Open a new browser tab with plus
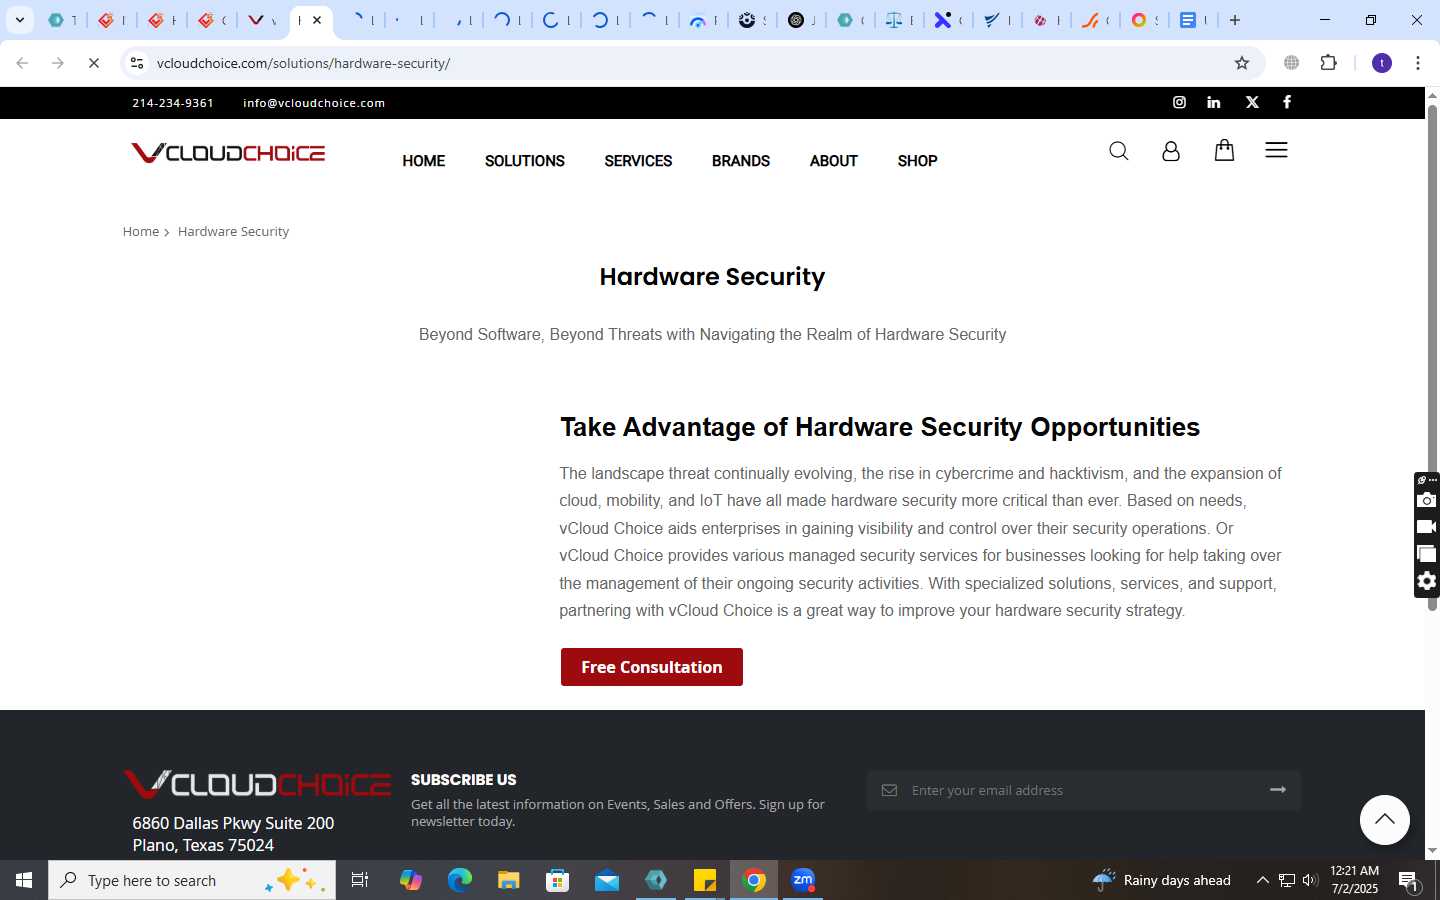The height and width of the screenshot is (900, 1440). (x=1235, y=20)
